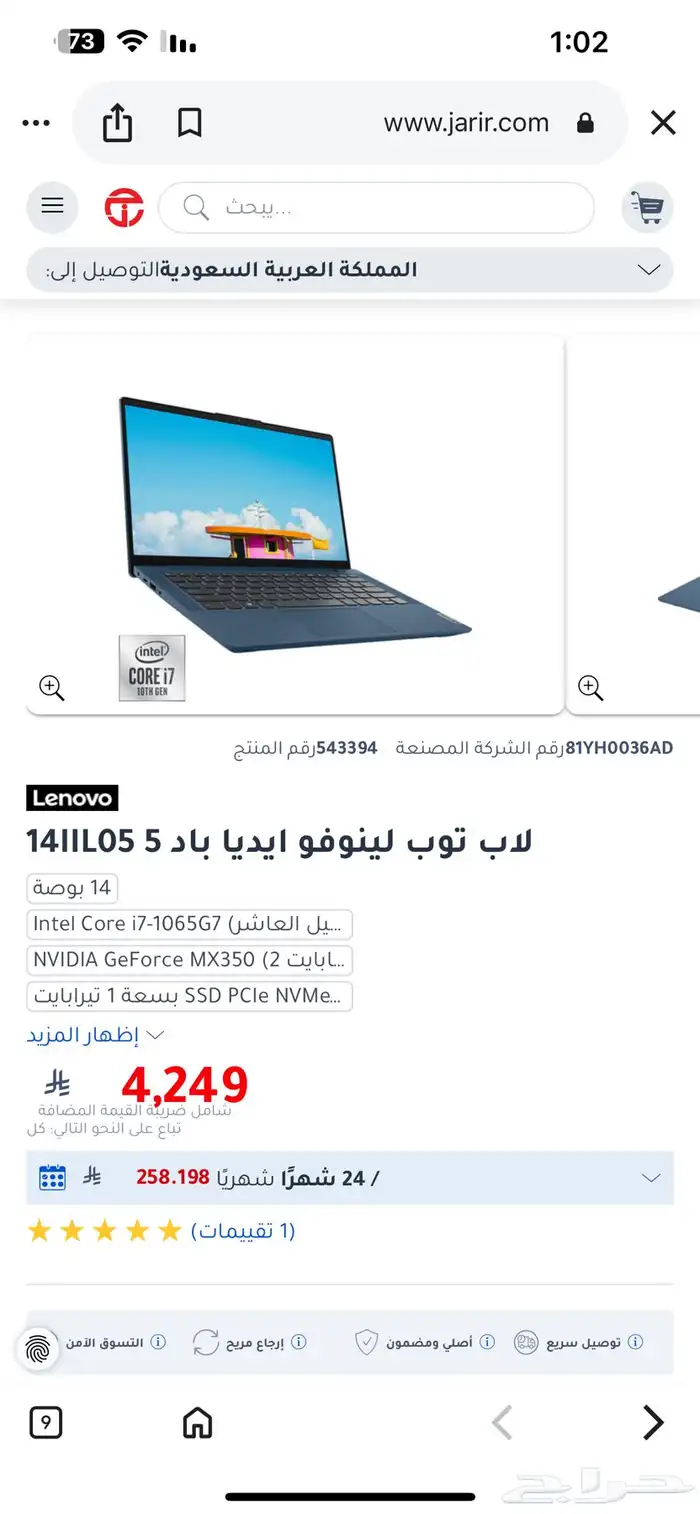This screenshot has height=1514, width=700.
Task: Bookmark this page with the bookmark icon
Action: point(189,123)
